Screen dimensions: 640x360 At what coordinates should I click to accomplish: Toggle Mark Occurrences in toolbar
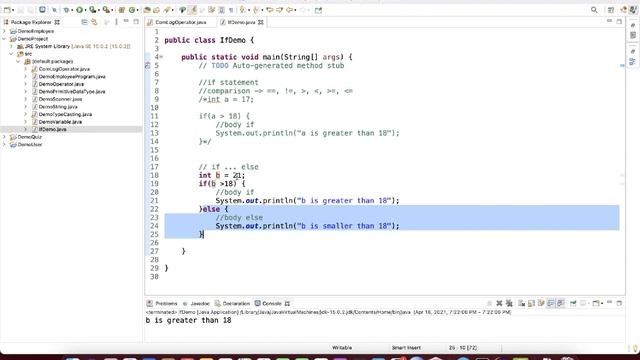click(x=192, y=10)
